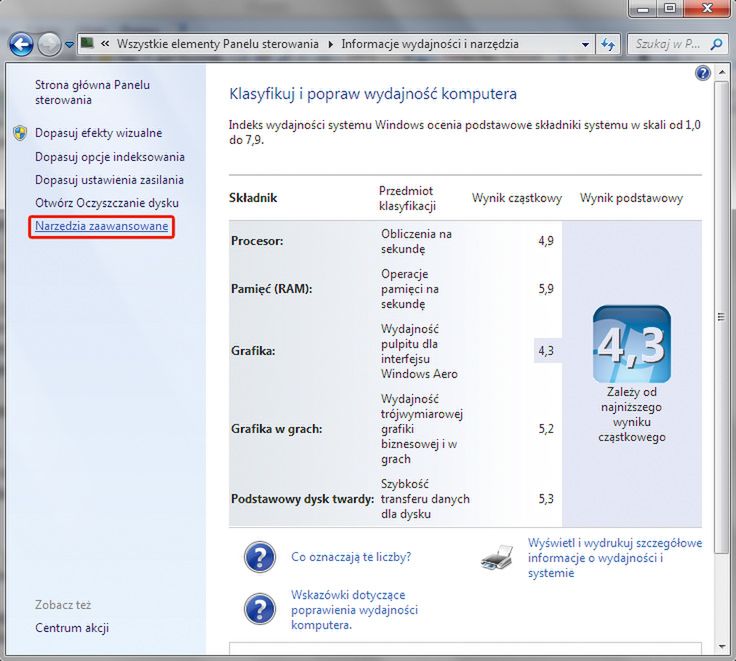Open 'Strona główna Panelu sterowania' link
The width and height of the screenshot is (736, 661).
pyautogui.click(x=92, y=92)
